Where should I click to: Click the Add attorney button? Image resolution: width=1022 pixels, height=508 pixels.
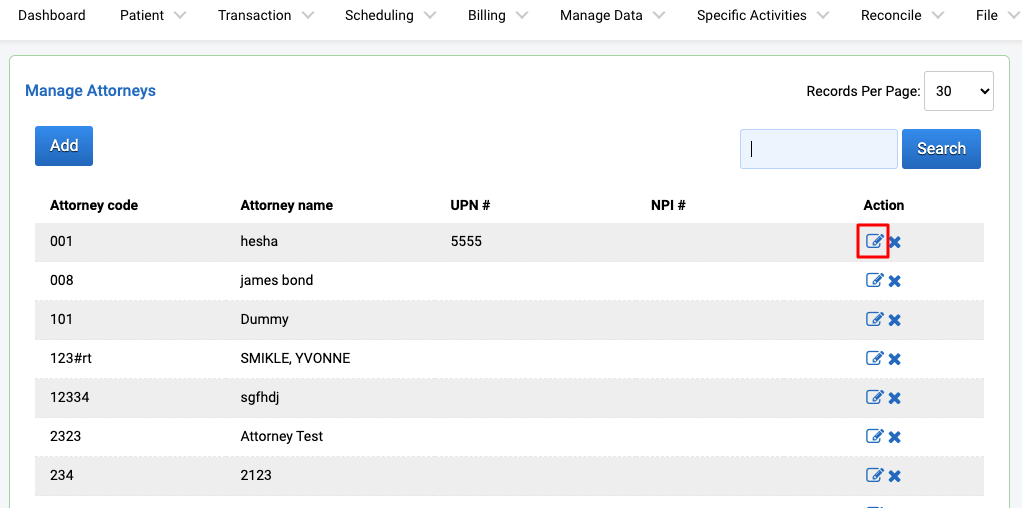64,146
